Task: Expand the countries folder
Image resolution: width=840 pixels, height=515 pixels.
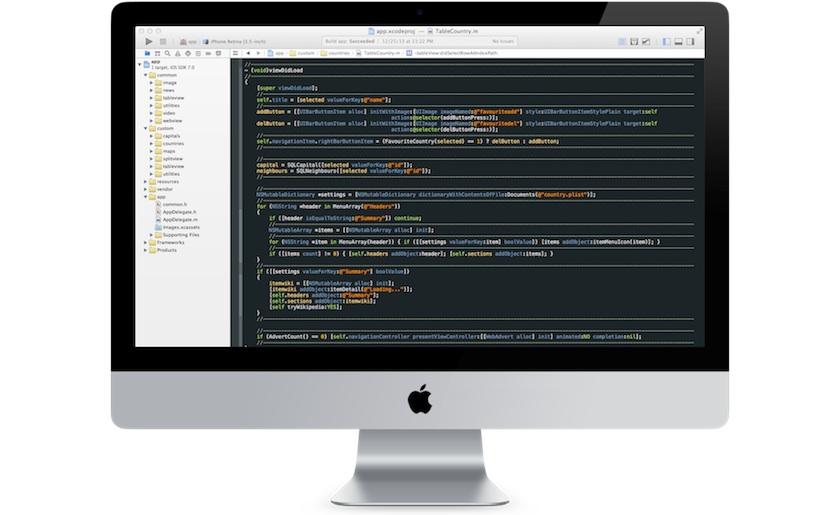Action: (152, 143)
